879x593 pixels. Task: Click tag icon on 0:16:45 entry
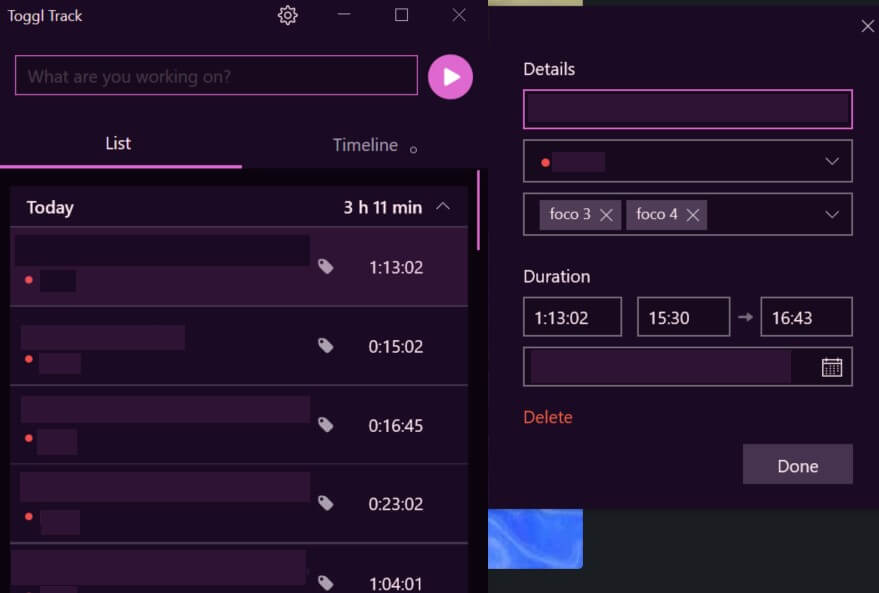point(326,425)
